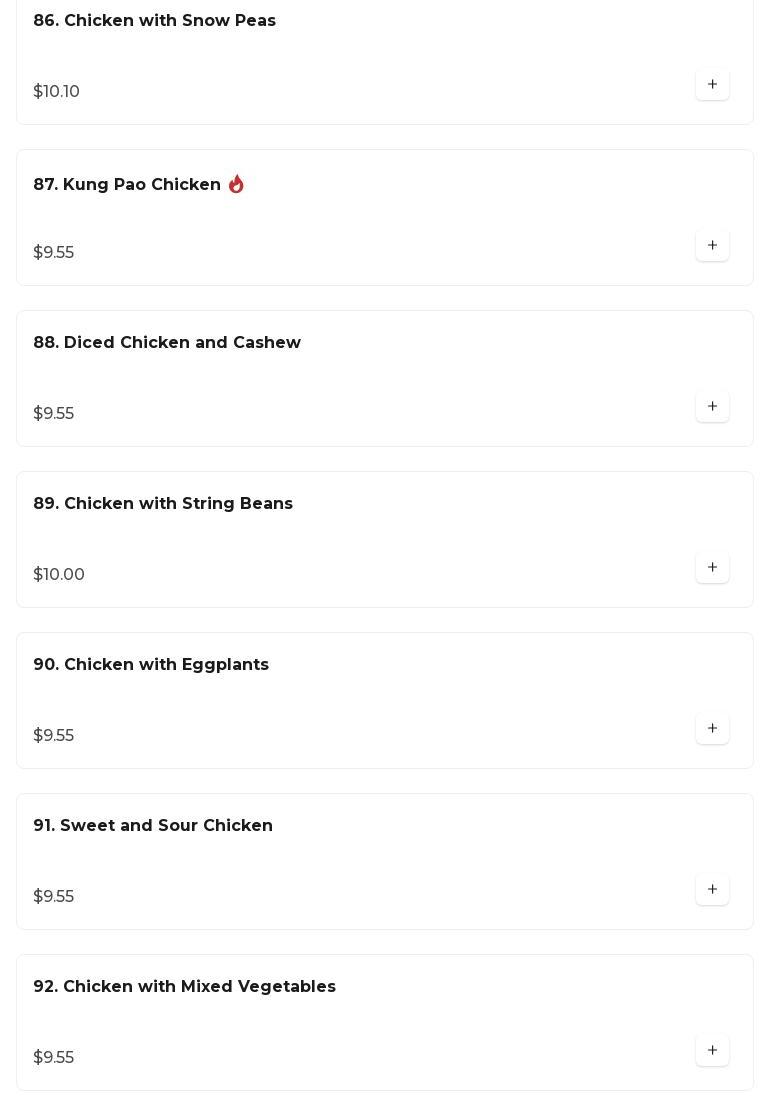Click the $9.55 price under Chicken with Eggplants
This screenshot has height=1100, width=770.
(54, 736)
